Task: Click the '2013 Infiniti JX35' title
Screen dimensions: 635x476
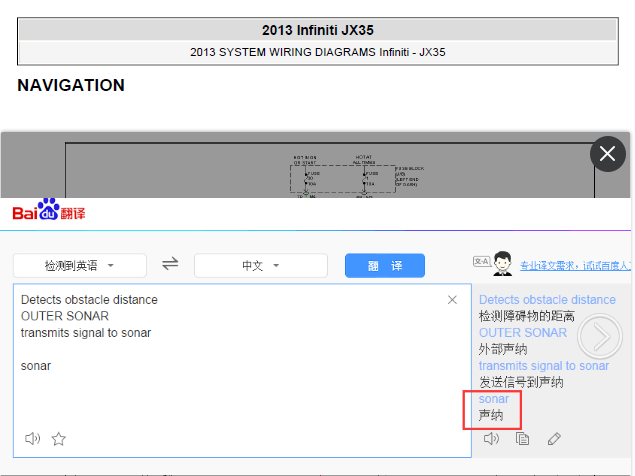Action: [318, 30]
